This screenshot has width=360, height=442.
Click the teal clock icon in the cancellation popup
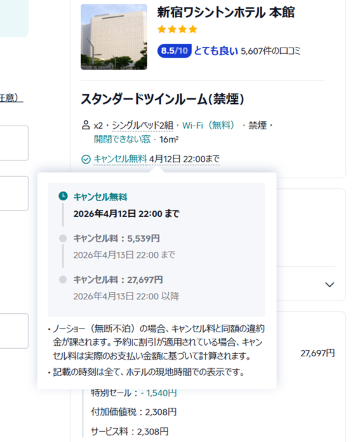click(x=63, y=196)
